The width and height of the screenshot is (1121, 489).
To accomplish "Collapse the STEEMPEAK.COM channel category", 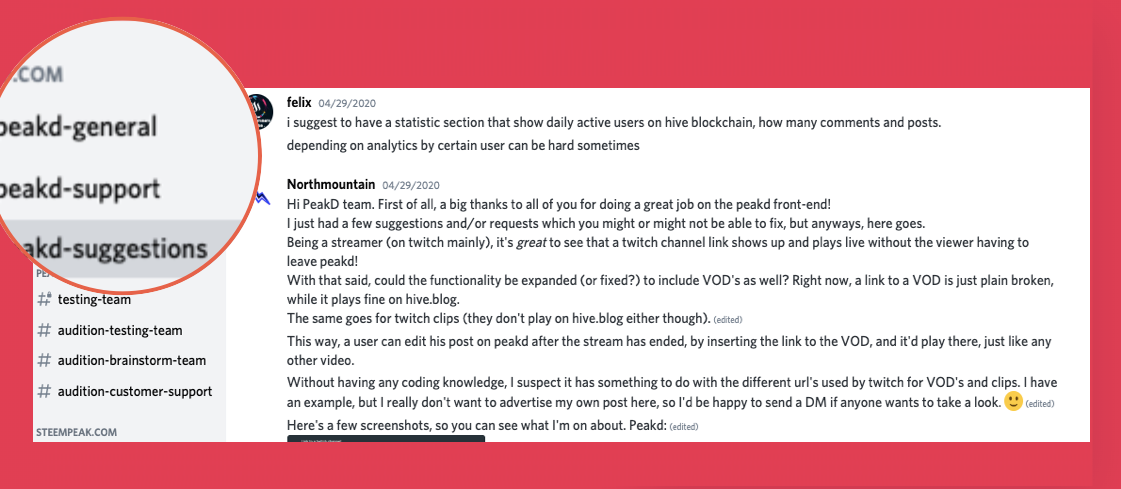I will pyautogui.click(x=76, y=433).
